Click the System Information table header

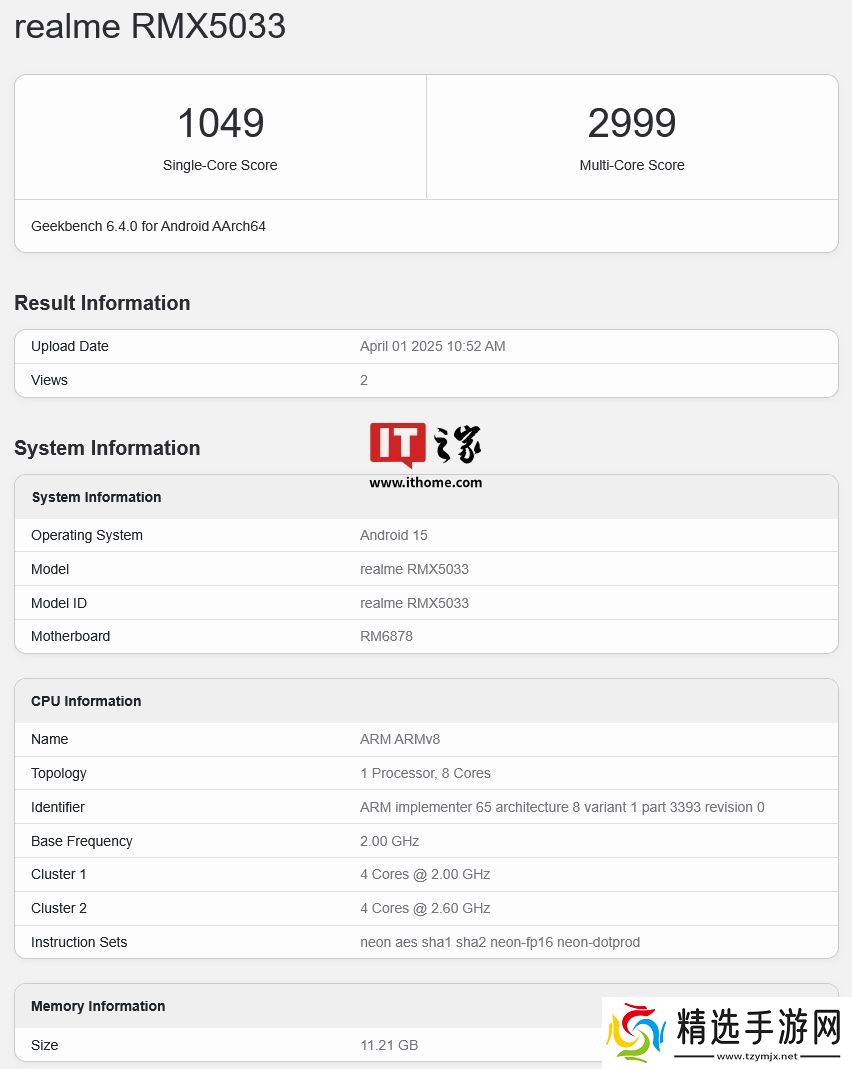tap(96, 497)
